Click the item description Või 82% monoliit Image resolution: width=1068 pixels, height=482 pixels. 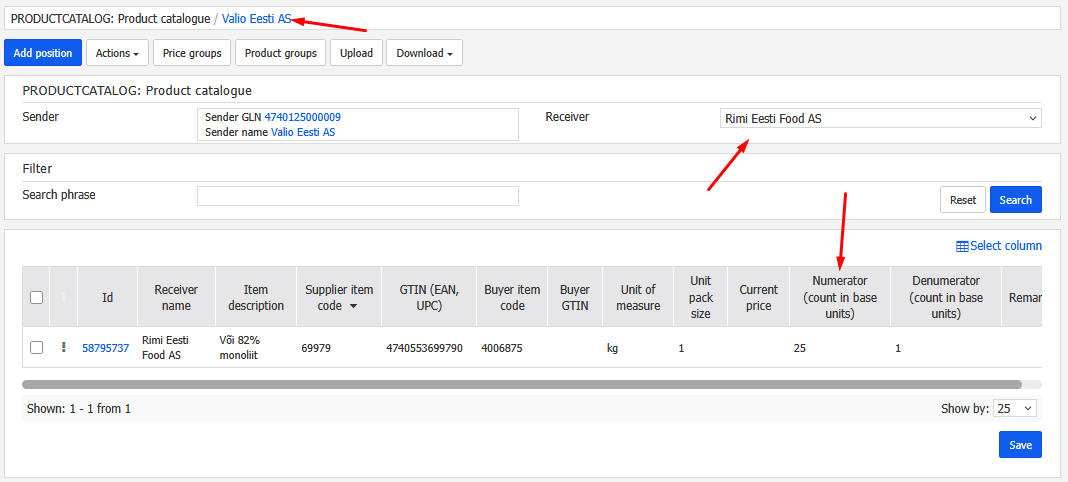pos(242,347)
